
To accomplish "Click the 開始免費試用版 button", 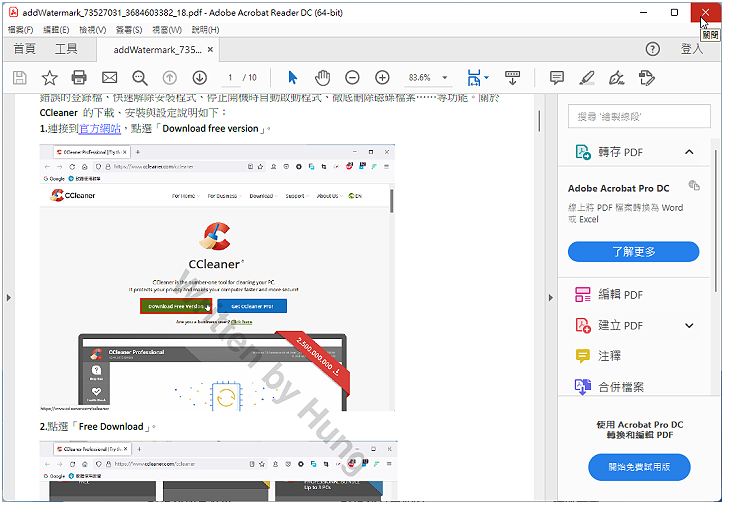I will (639, 467).
